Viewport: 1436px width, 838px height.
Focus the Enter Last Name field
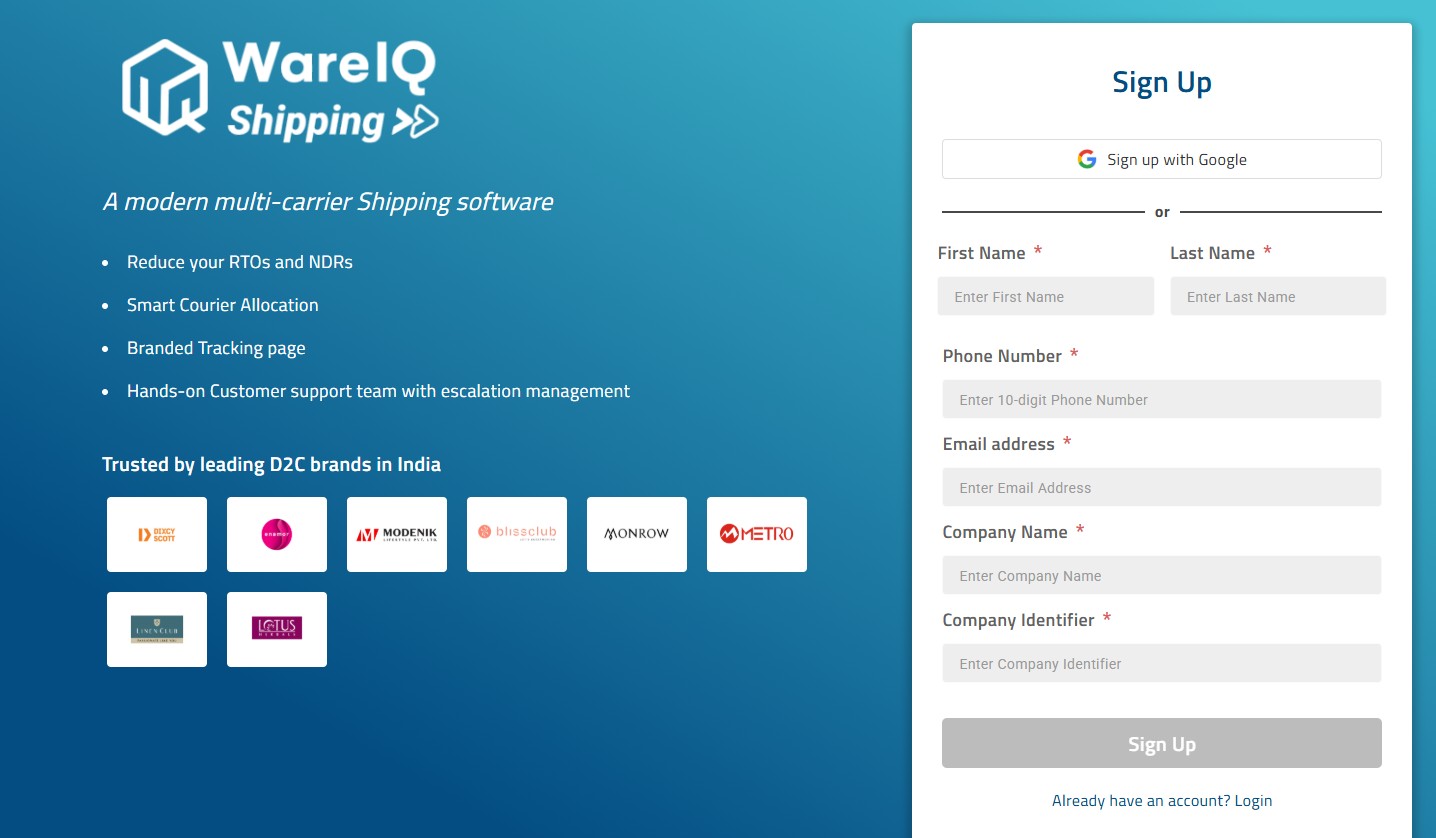click(1278, 296)
